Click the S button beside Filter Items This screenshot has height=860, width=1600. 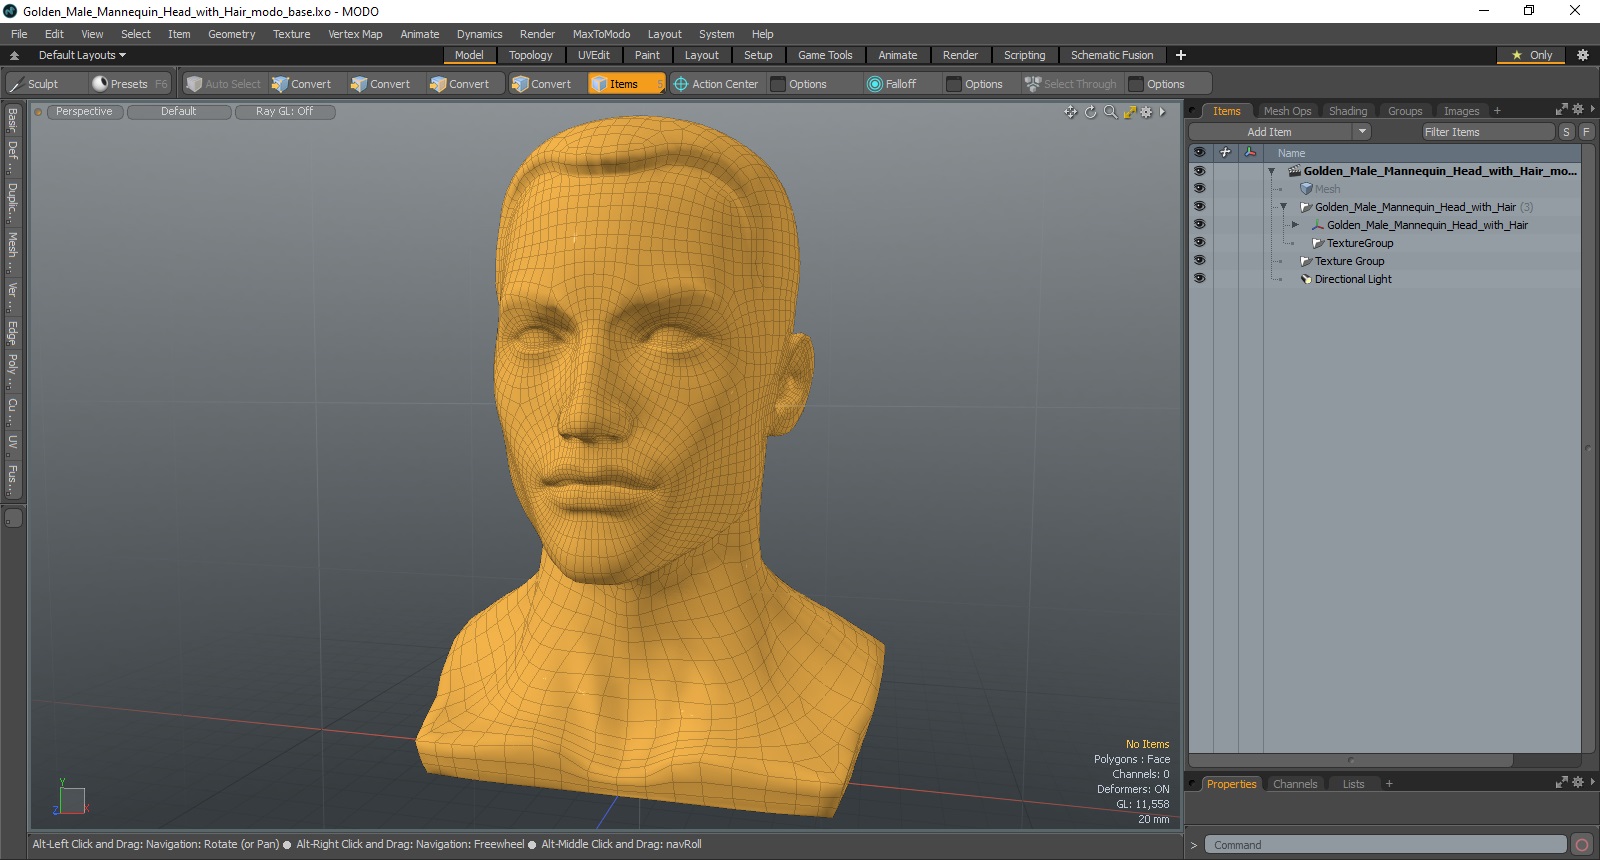pos(1566,132)
